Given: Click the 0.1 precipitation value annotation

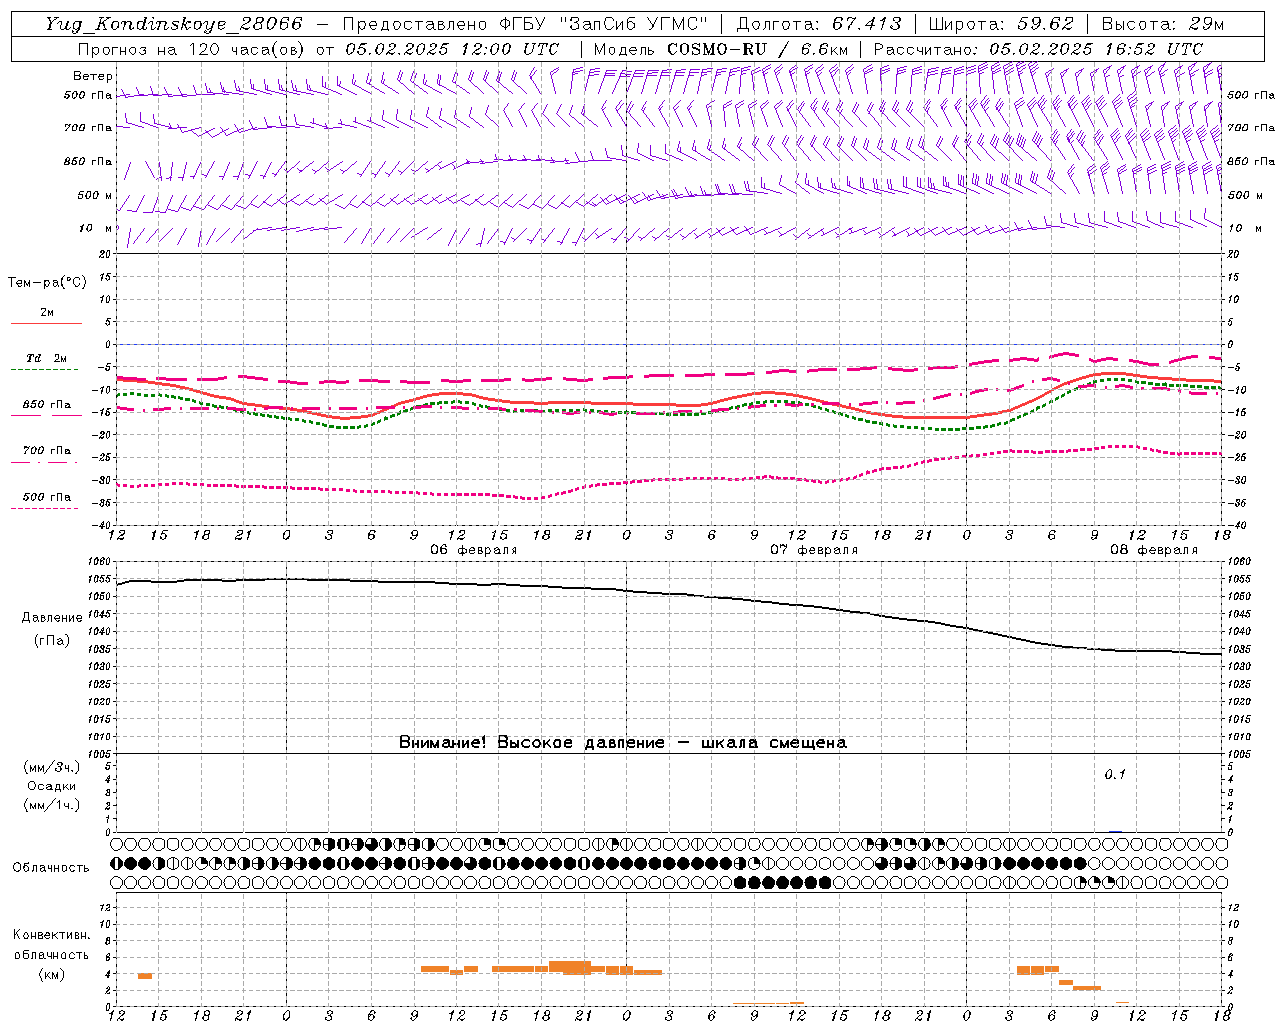Looking at the screenshot, I should coord(1115,774).
